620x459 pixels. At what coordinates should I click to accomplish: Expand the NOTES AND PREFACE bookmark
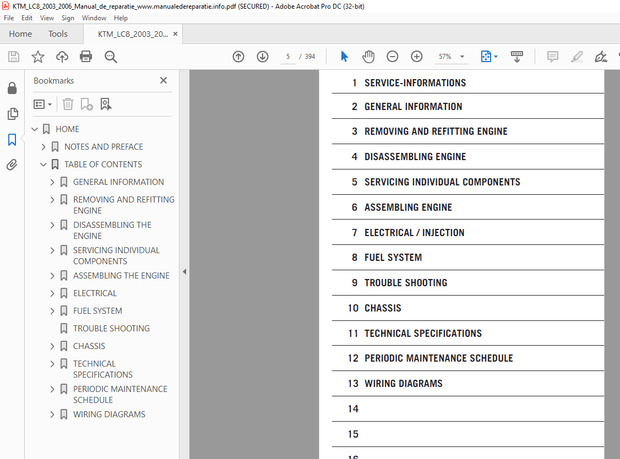pos(43,147)
